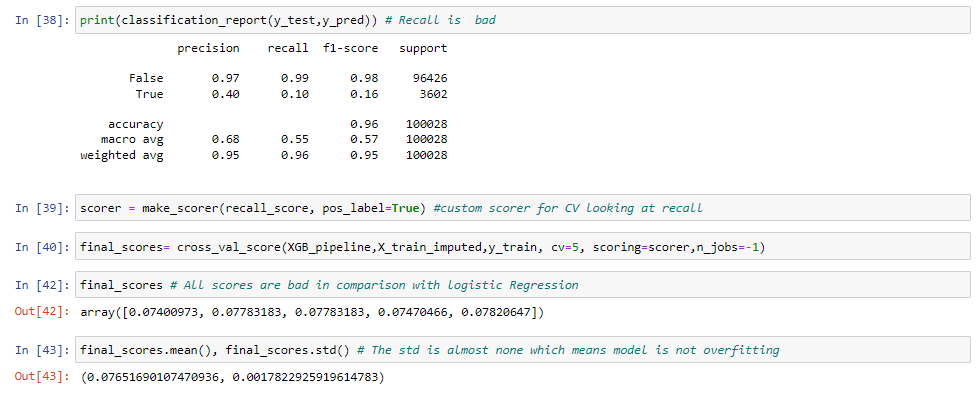Click the macro avg precision 0.68
This screenshot has width=979, height=401.
pos(225,140)
